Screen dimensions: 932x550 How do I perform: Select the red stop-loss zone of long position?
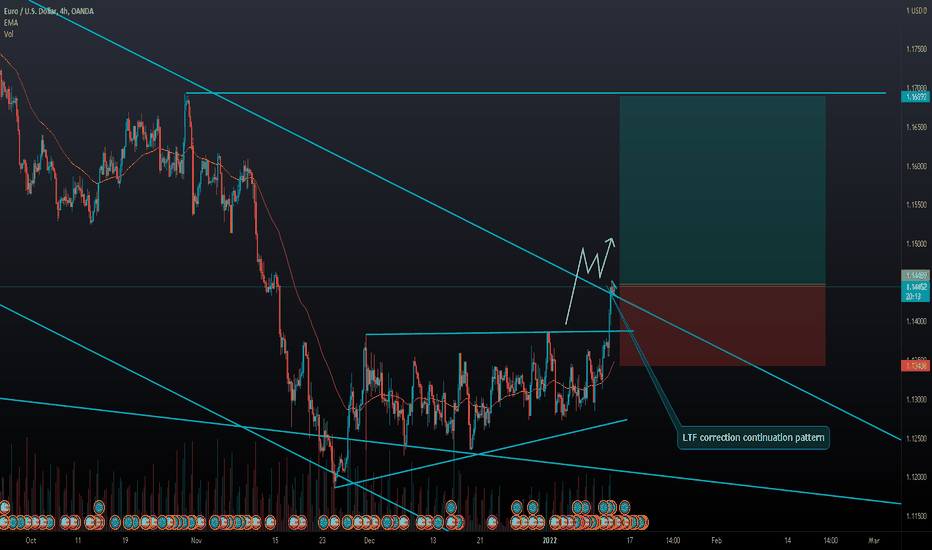pyautogui.click(x=722, y=325)
